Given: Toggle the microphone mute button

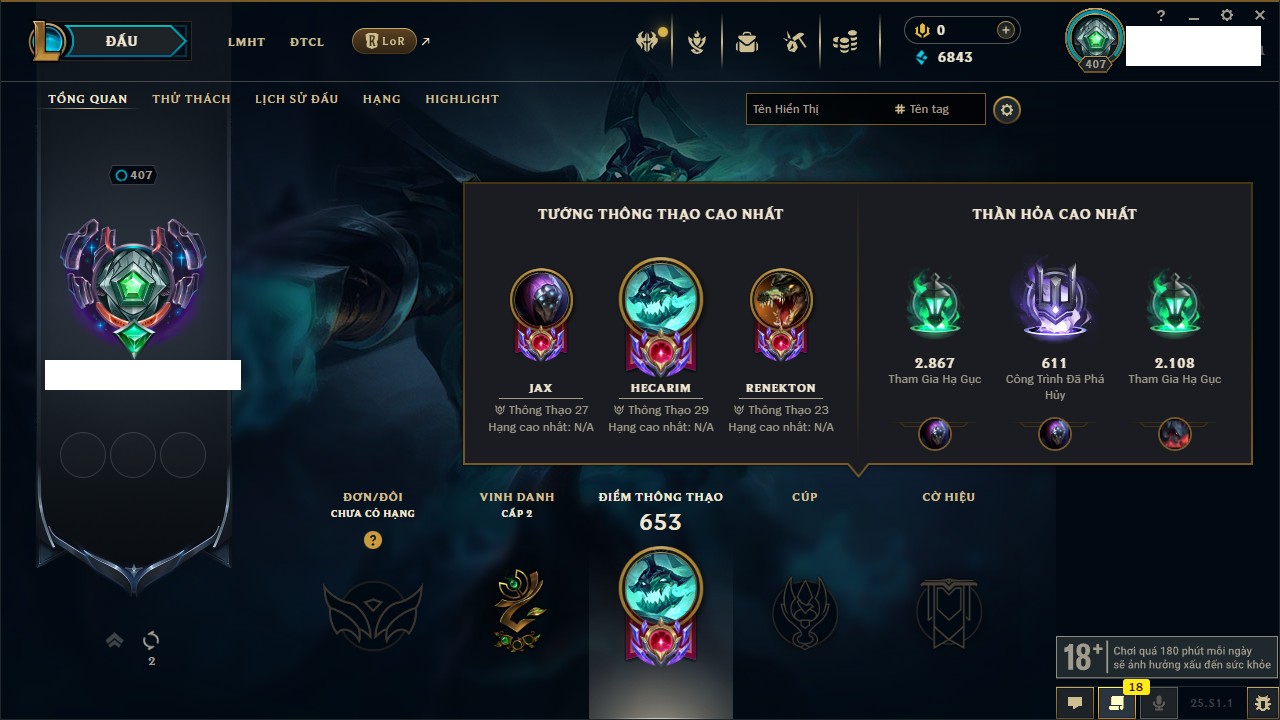Looking at the screenshot, I should click(x=1159, y=703).
